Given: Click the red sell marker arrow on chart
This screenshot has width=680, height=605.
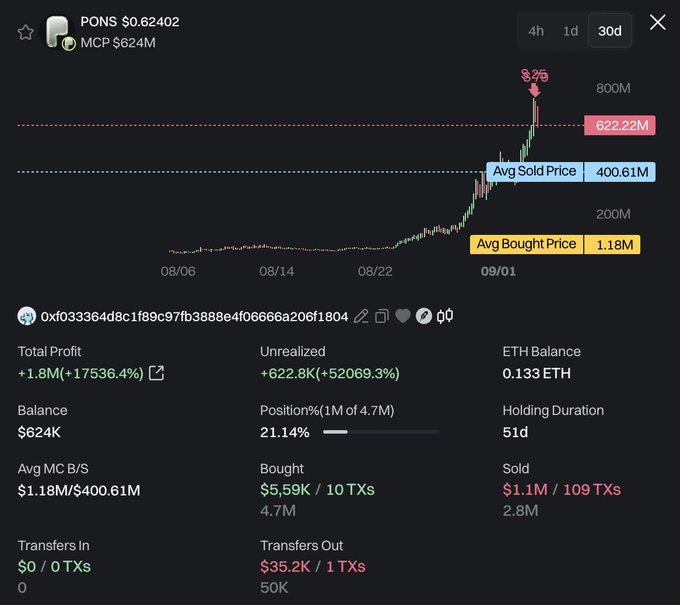Looking at the screenshot, I should tap(534, 90).
